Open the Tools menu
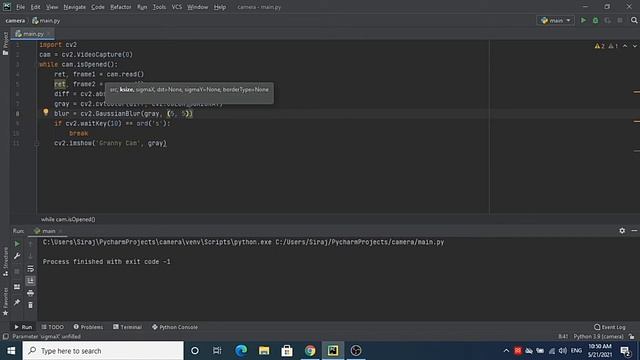 (159, 7)
